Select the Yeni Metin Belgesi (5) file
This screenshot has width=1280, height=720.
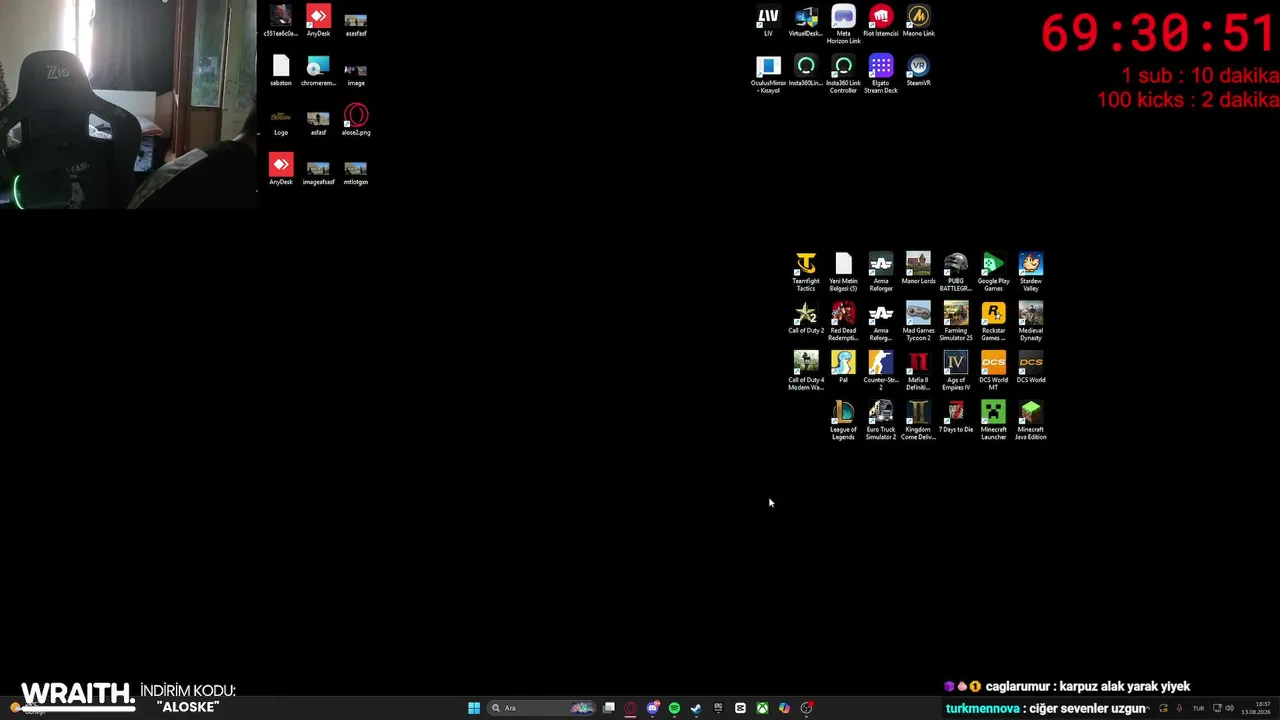click(x=843, y=272)
